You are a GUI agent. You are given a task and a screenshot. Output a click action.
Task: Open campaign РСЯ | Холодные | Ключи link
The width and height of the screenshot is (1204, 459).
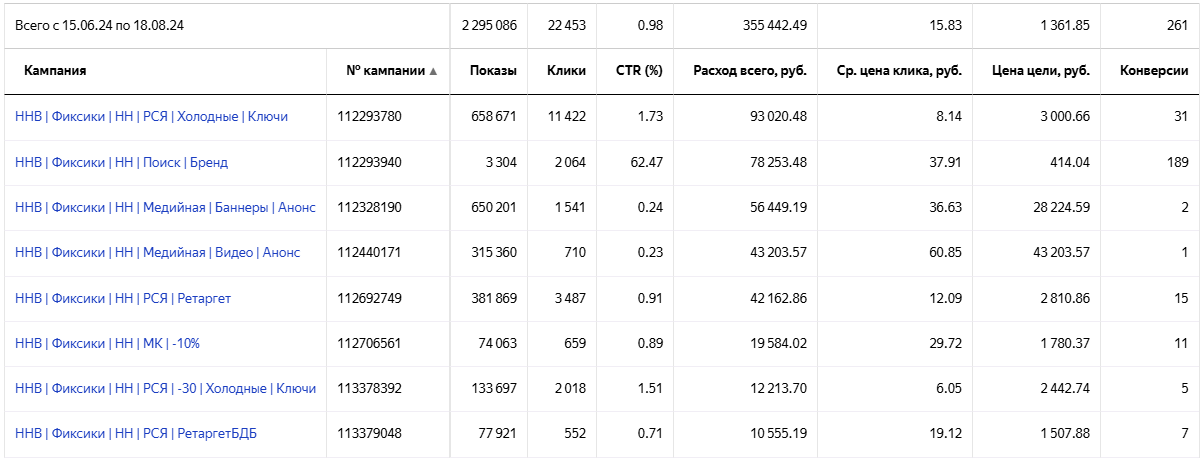pos(151,117)
